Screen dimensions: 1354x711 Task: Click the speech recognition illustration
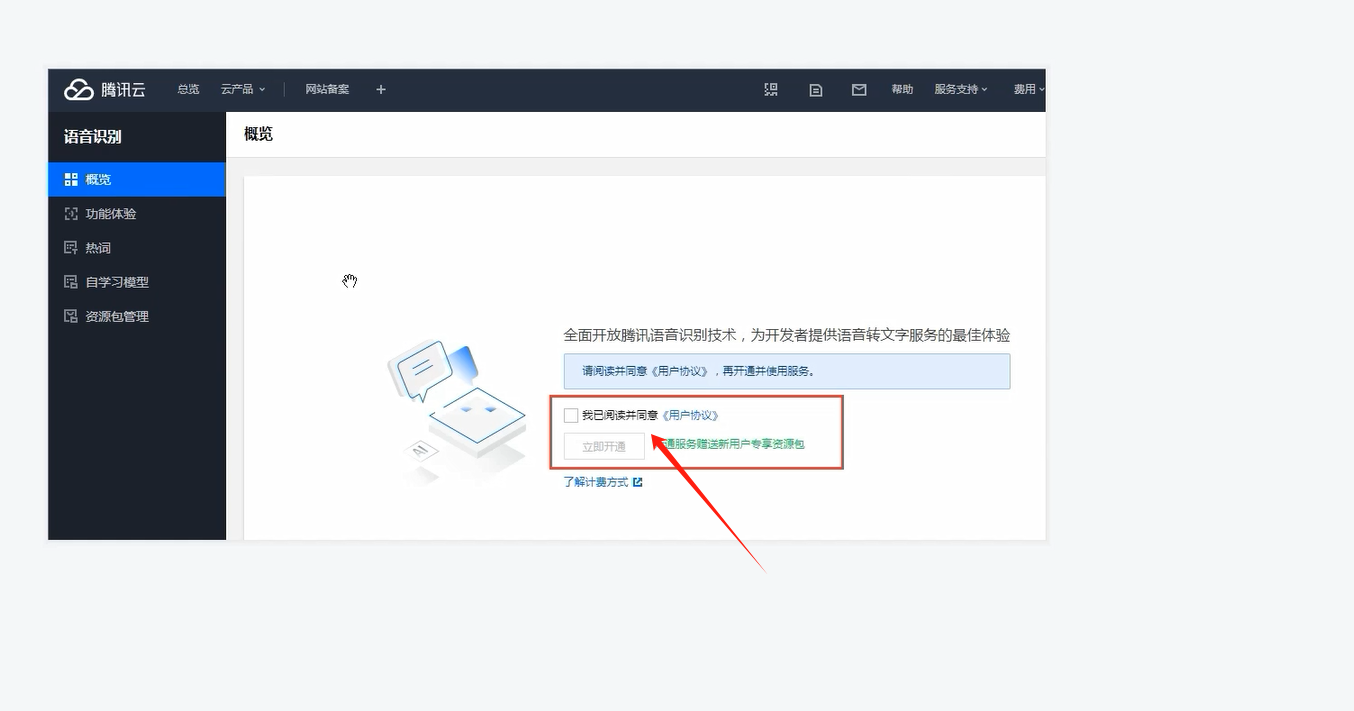tap(456, 413)
